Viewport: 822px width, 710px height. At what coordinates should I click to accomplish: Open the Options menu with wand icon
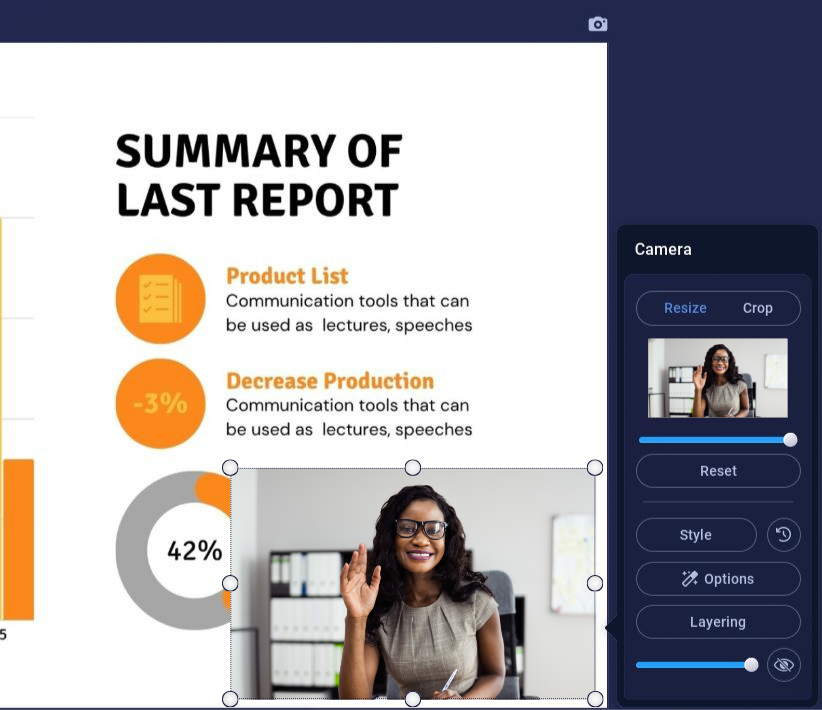tap(718, 579)
